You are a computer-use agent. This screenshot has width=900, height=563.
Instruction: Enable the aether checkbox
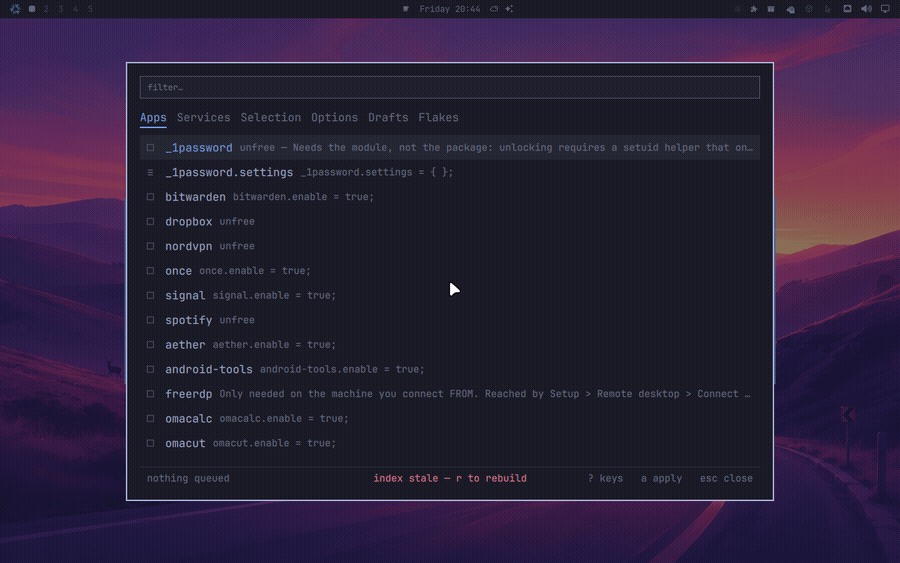tap(150, 345)
